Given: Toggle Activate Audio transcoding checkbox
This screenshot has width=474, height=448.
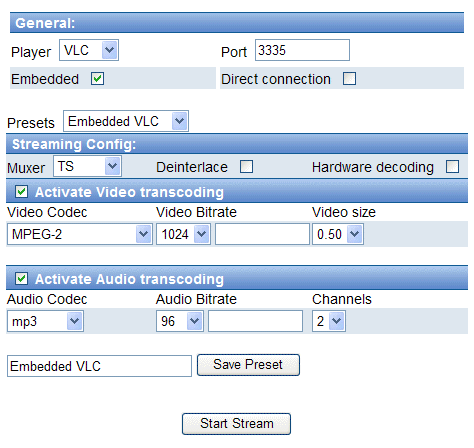Looking at the screenshot, I should [22, 279].
